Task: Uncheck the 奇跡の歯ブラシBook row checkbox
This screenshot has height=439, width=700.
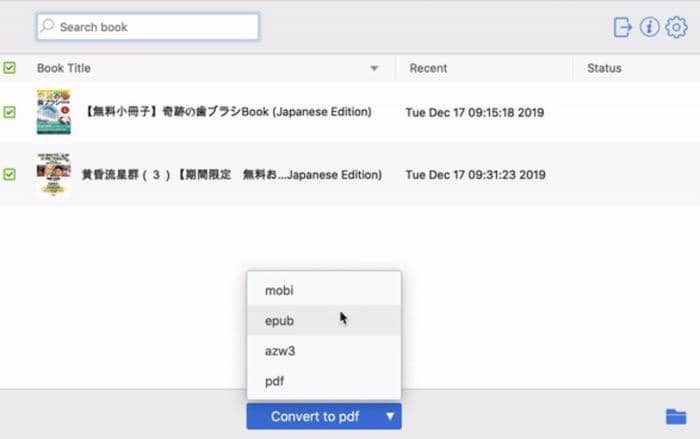Action: click(x=9, y=112)
